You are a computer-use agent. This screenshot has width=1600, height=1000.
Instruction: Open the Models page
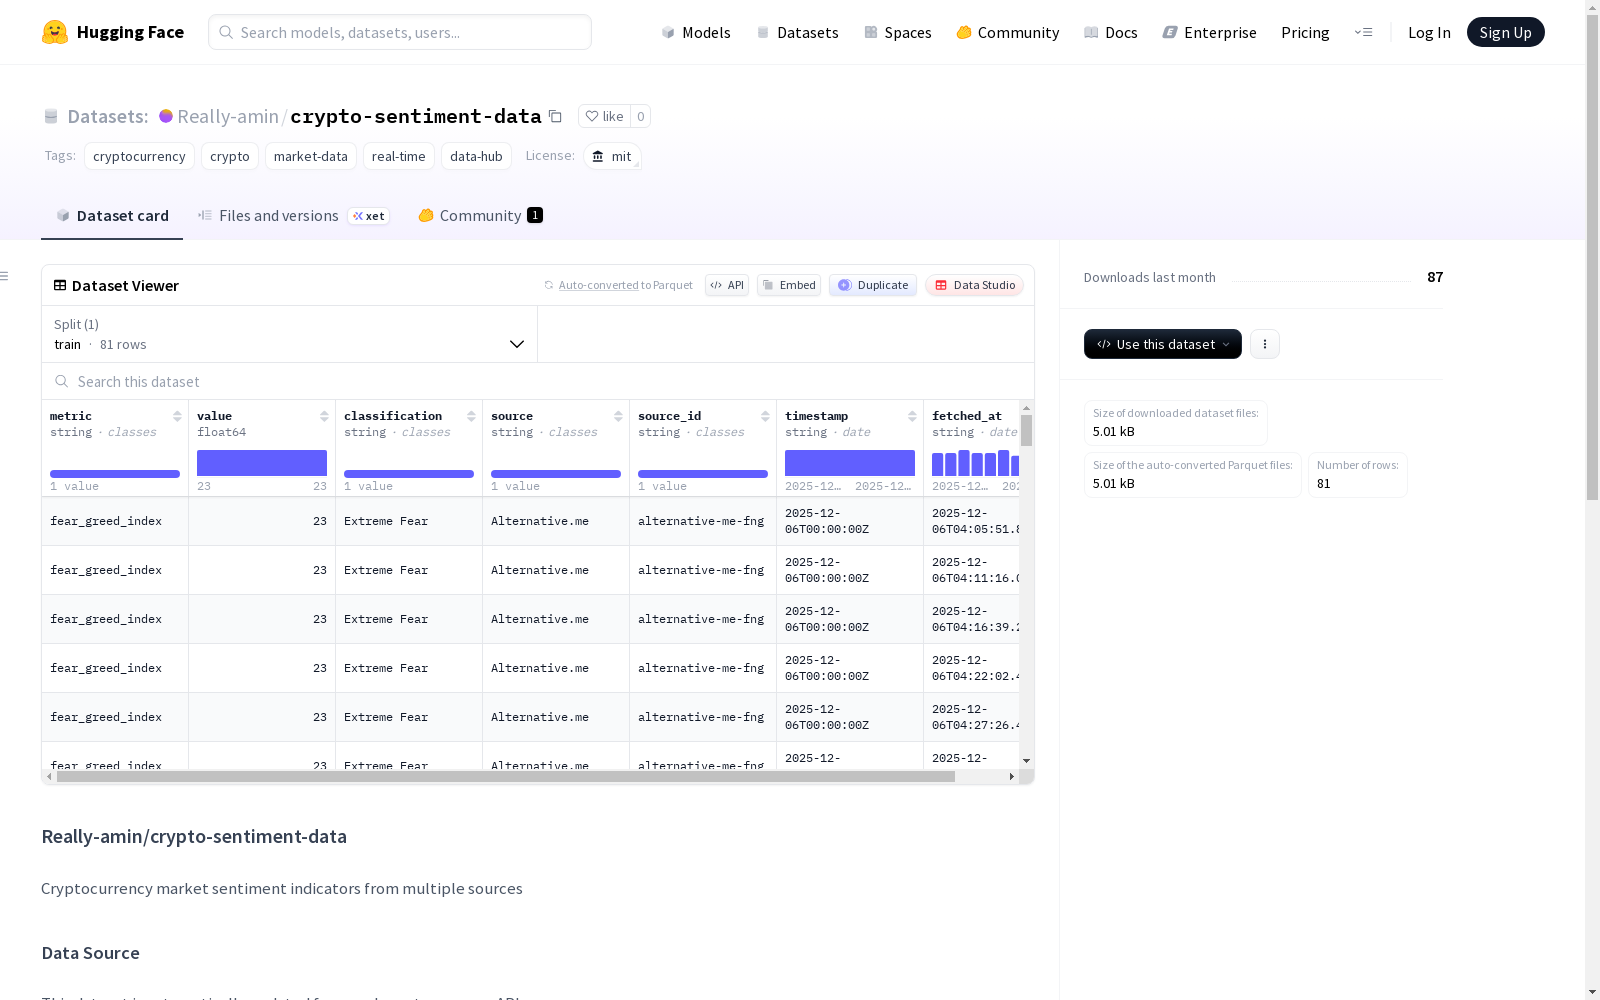coord(696,32)
